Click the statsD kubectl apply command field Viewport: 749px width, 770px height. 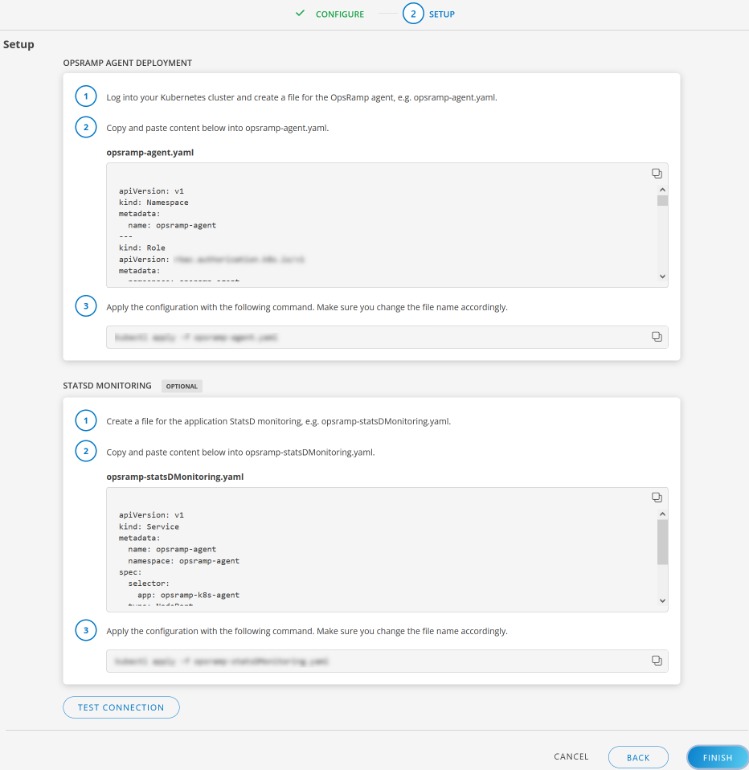[x=387, y=661]
